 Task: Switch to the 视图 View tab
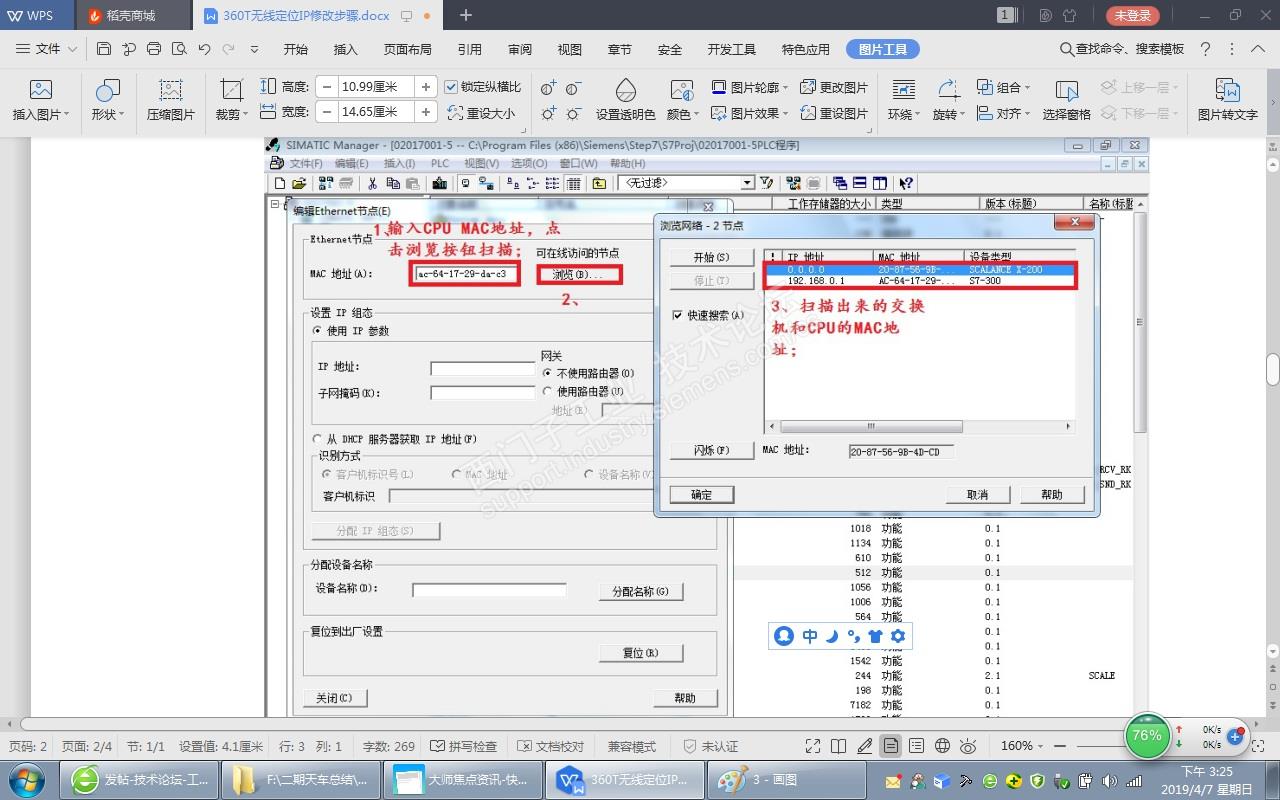pyautogui.click(x=570, y=49)
